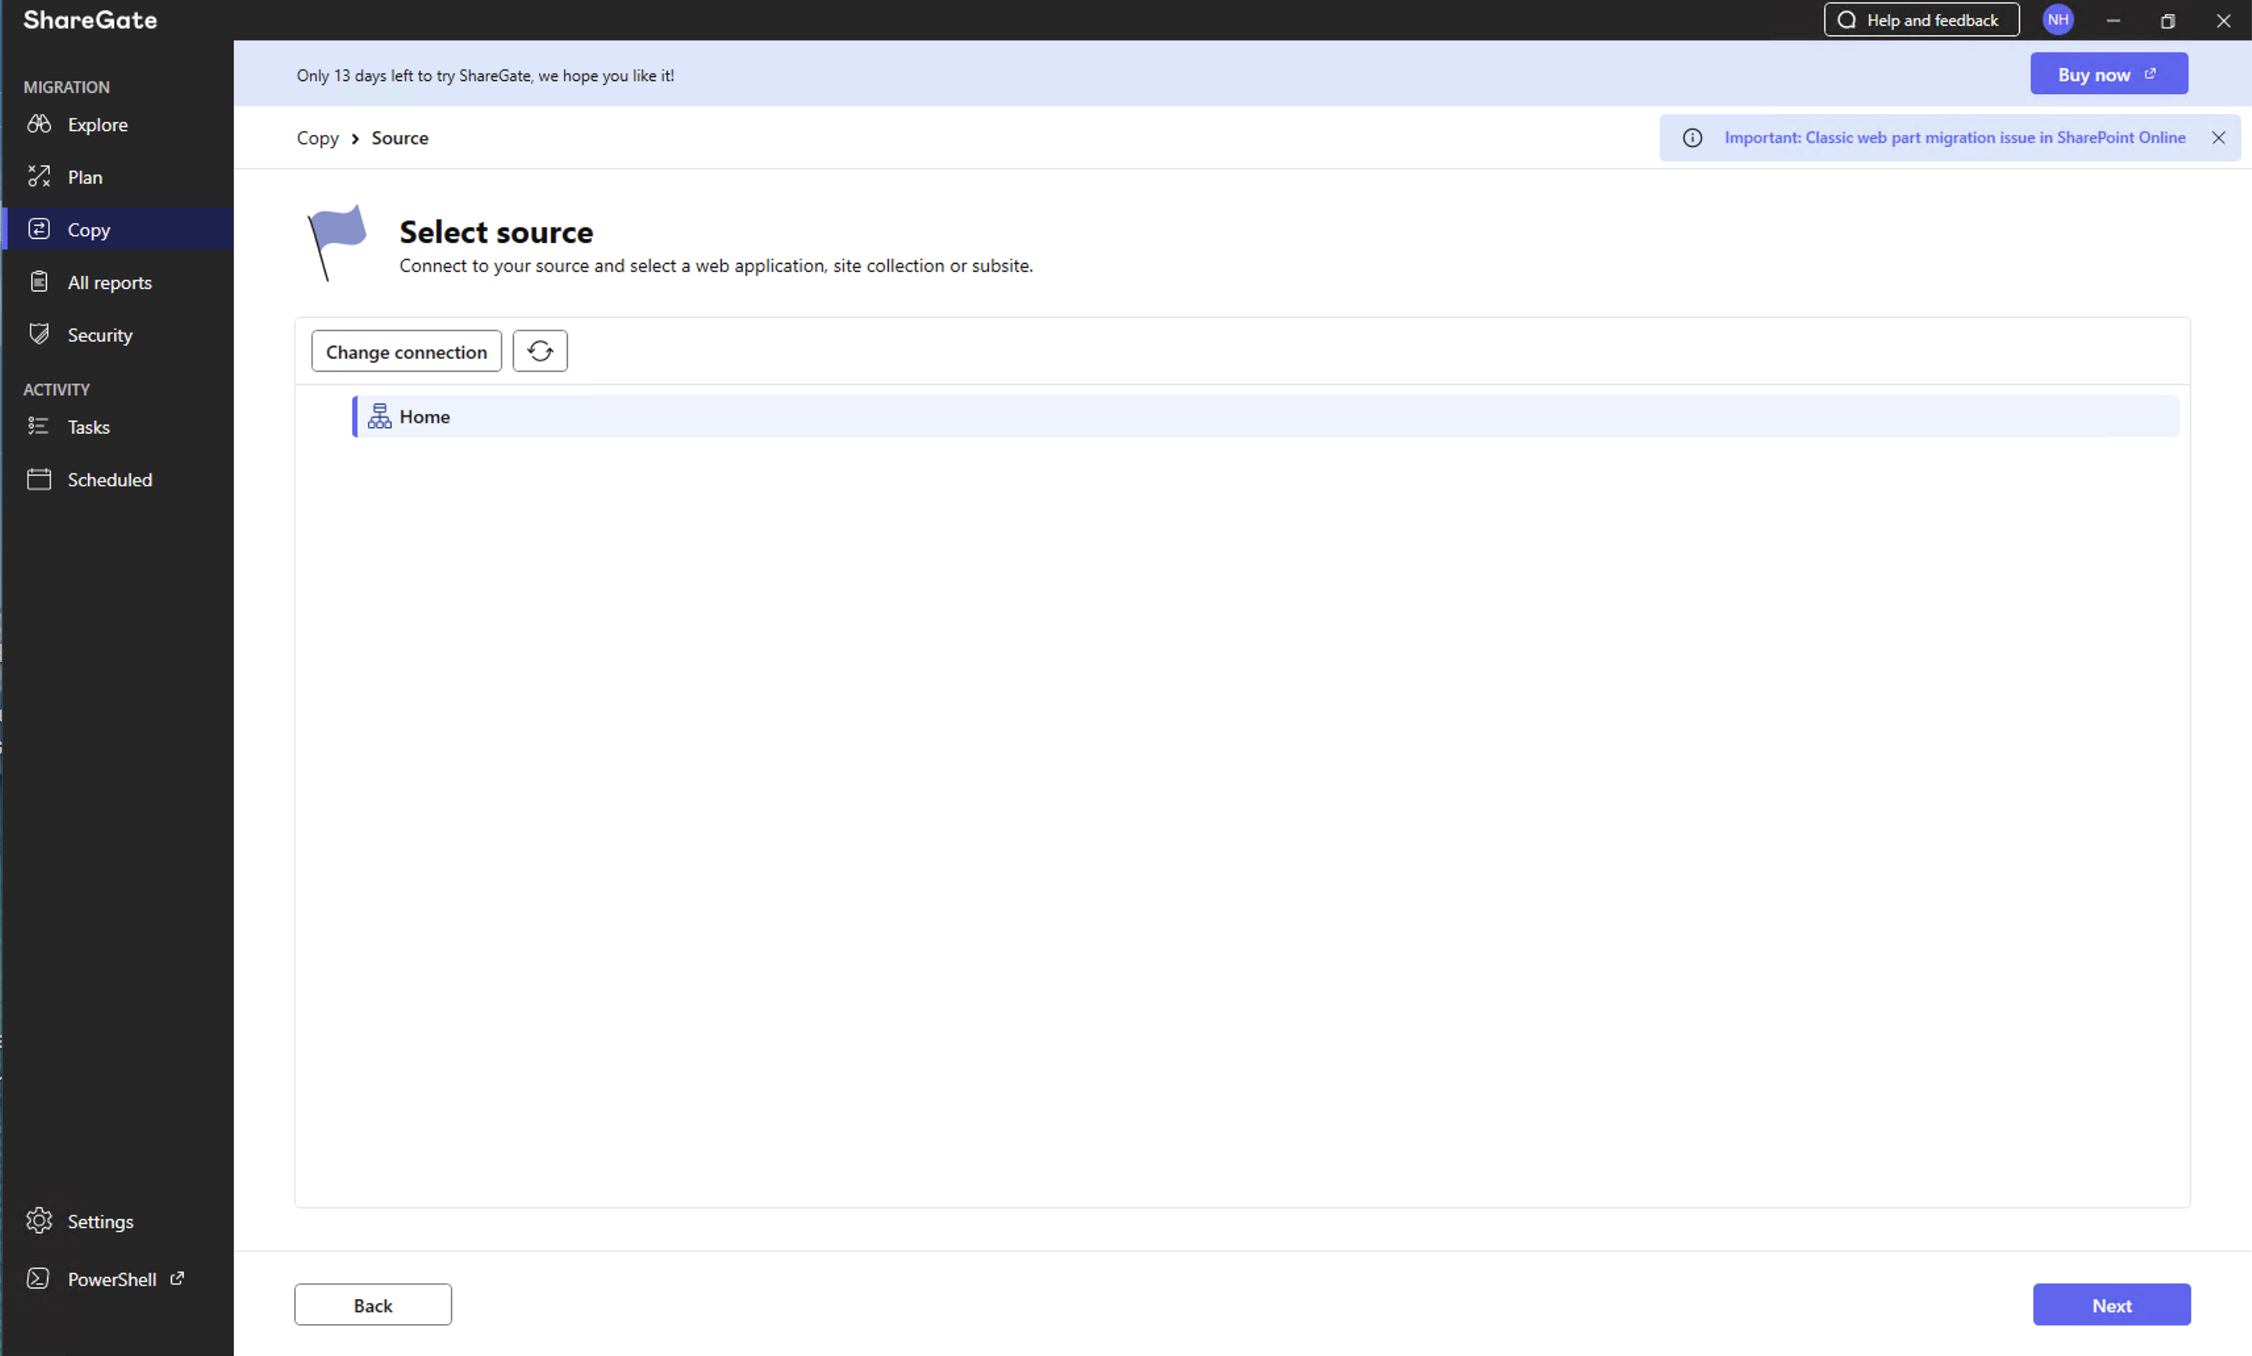This screenshot has width=2252, height=1356.
Task: Click the Next button
Action: pos(2112,1305)
